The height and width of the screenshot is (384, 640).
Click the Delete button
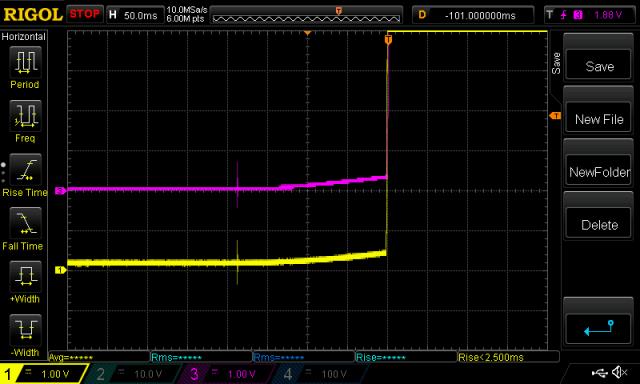point(599,224)
